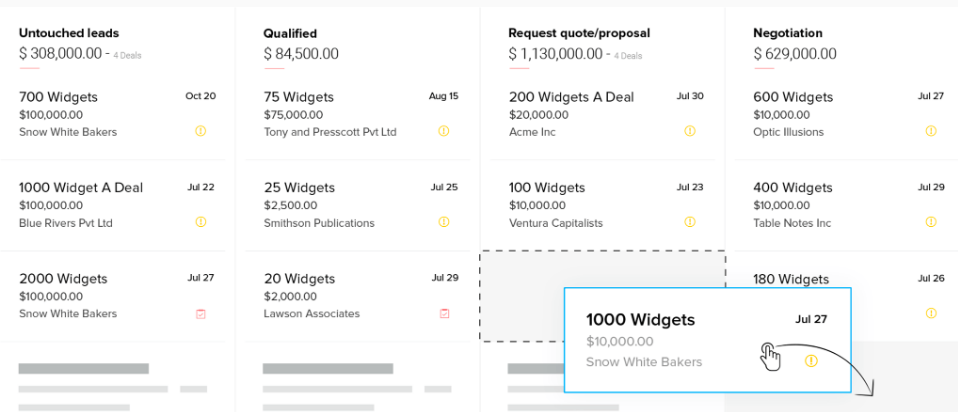958x412 pixels.
Task: Open the 700 Widgets deal title
Action: (58, 97)
